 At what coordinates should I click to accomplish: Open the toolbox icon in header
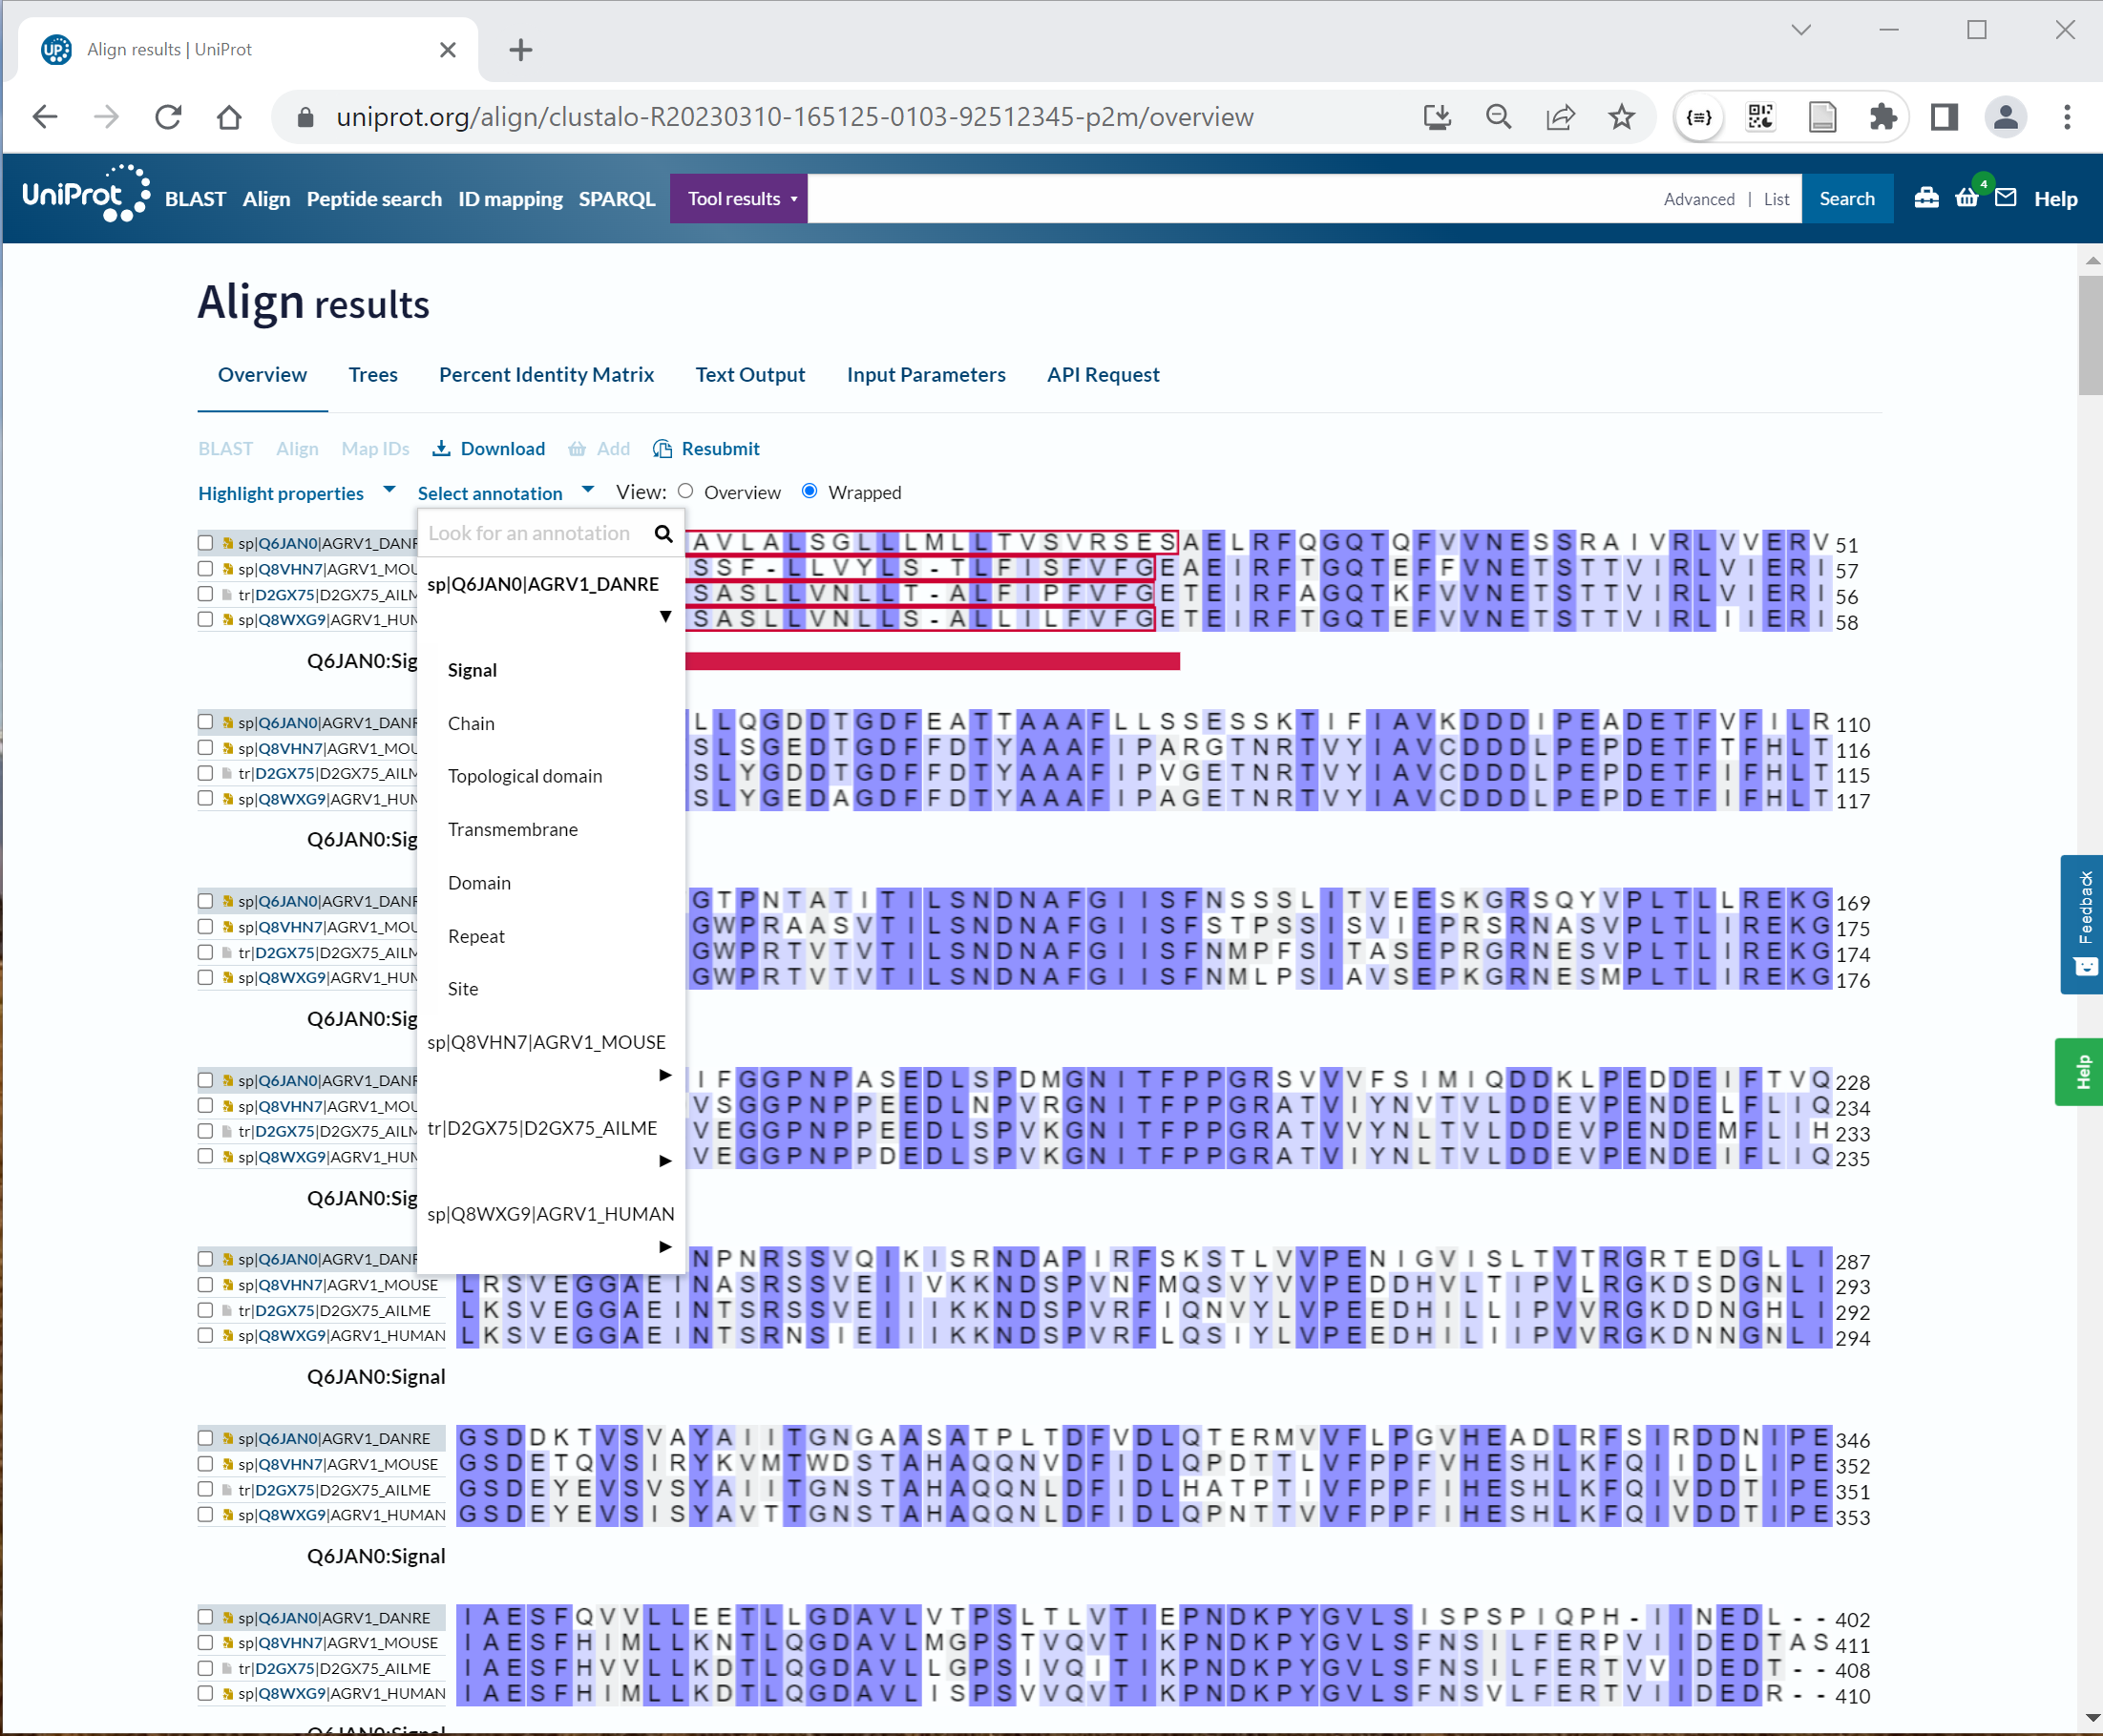pyautogui.click(x=1926, y=198)
